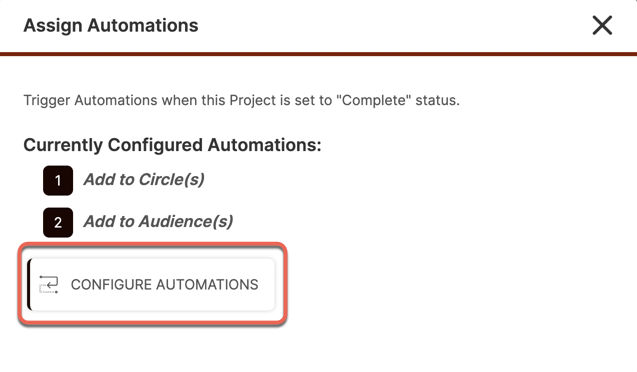
Task: Click the Trigger Automations description text
Action: [x=241, y=100]
